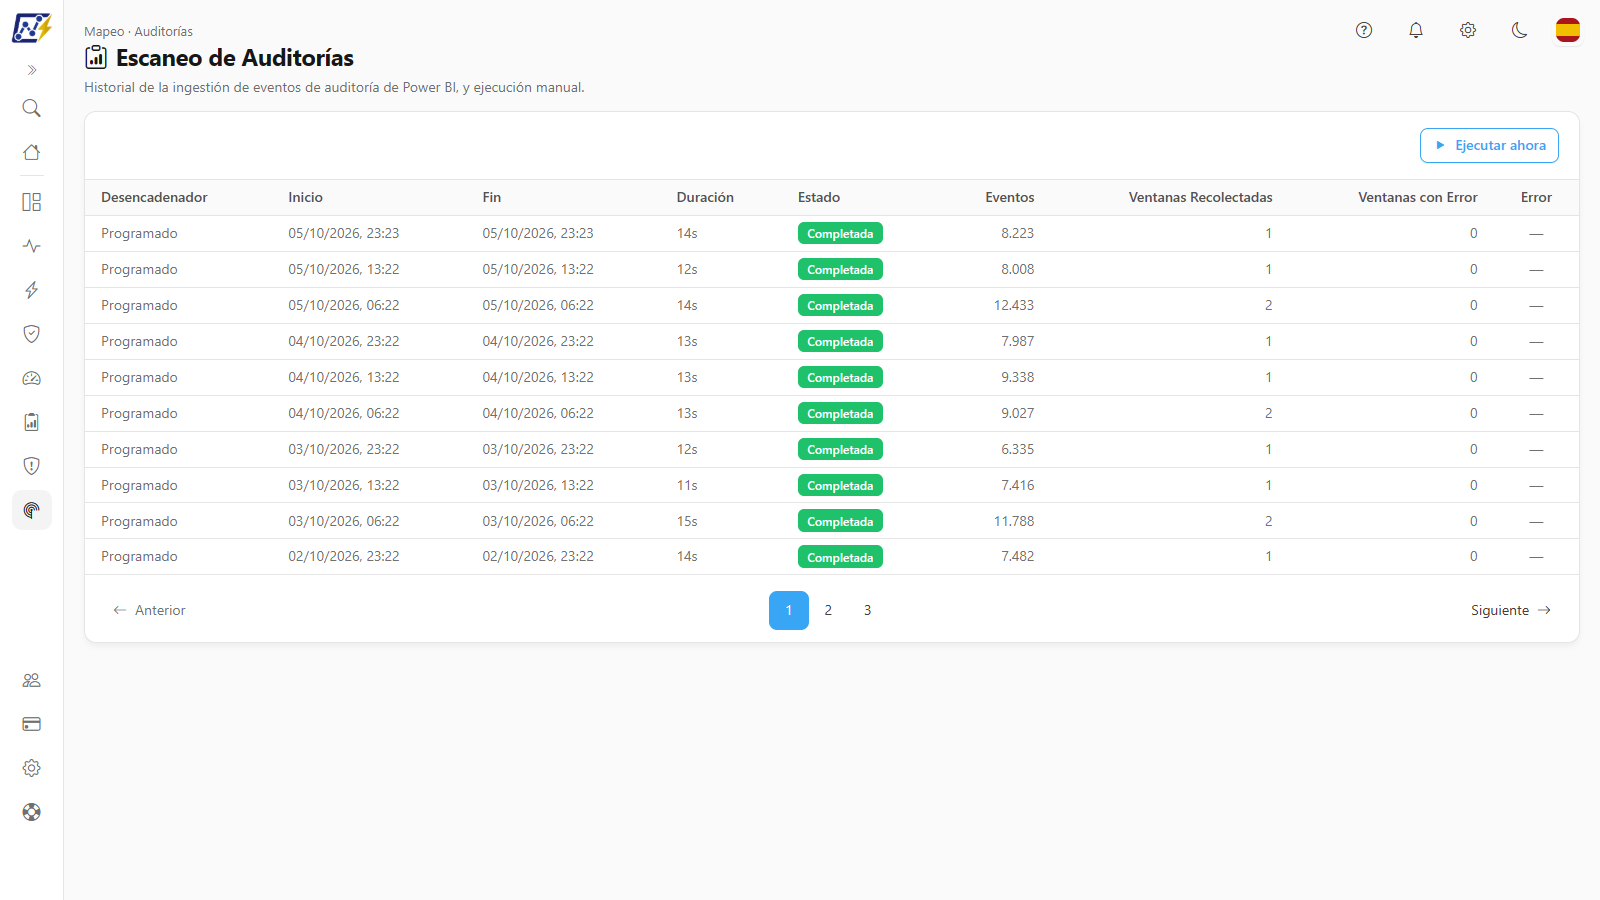Click the Eventos column header
Viewport: 1600px width, 900px height.
pos(1010,197)
